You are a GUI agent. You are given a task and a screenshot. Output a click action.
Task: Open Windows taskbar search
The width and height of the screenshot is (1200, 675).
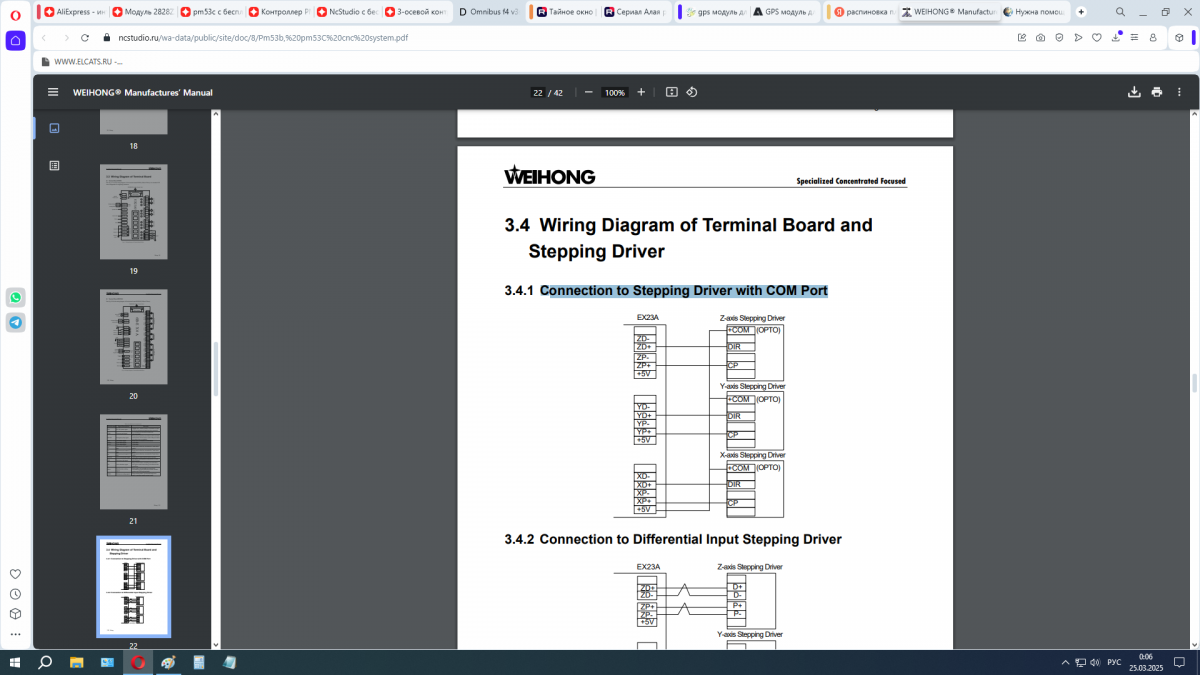tap(45, 662)
